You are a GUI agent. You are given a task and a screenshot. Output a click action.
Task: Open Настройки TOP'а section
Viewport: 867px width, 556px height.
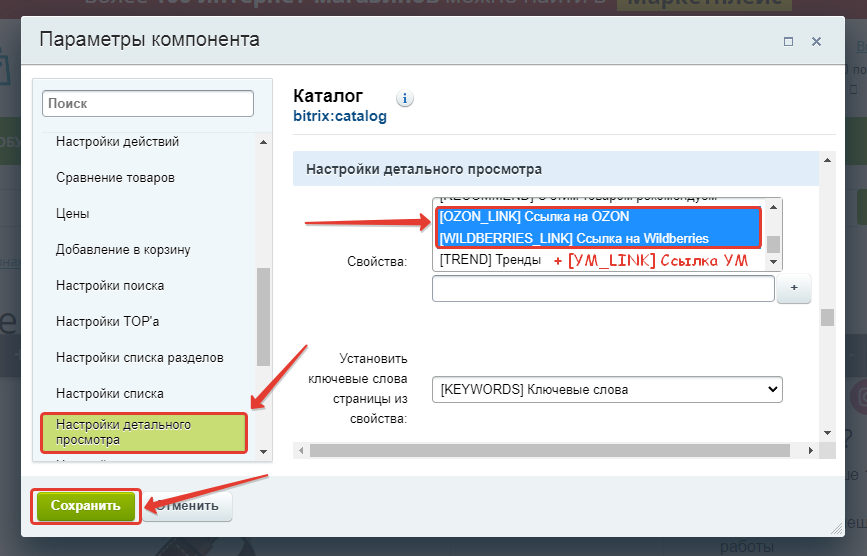point(107,322)
